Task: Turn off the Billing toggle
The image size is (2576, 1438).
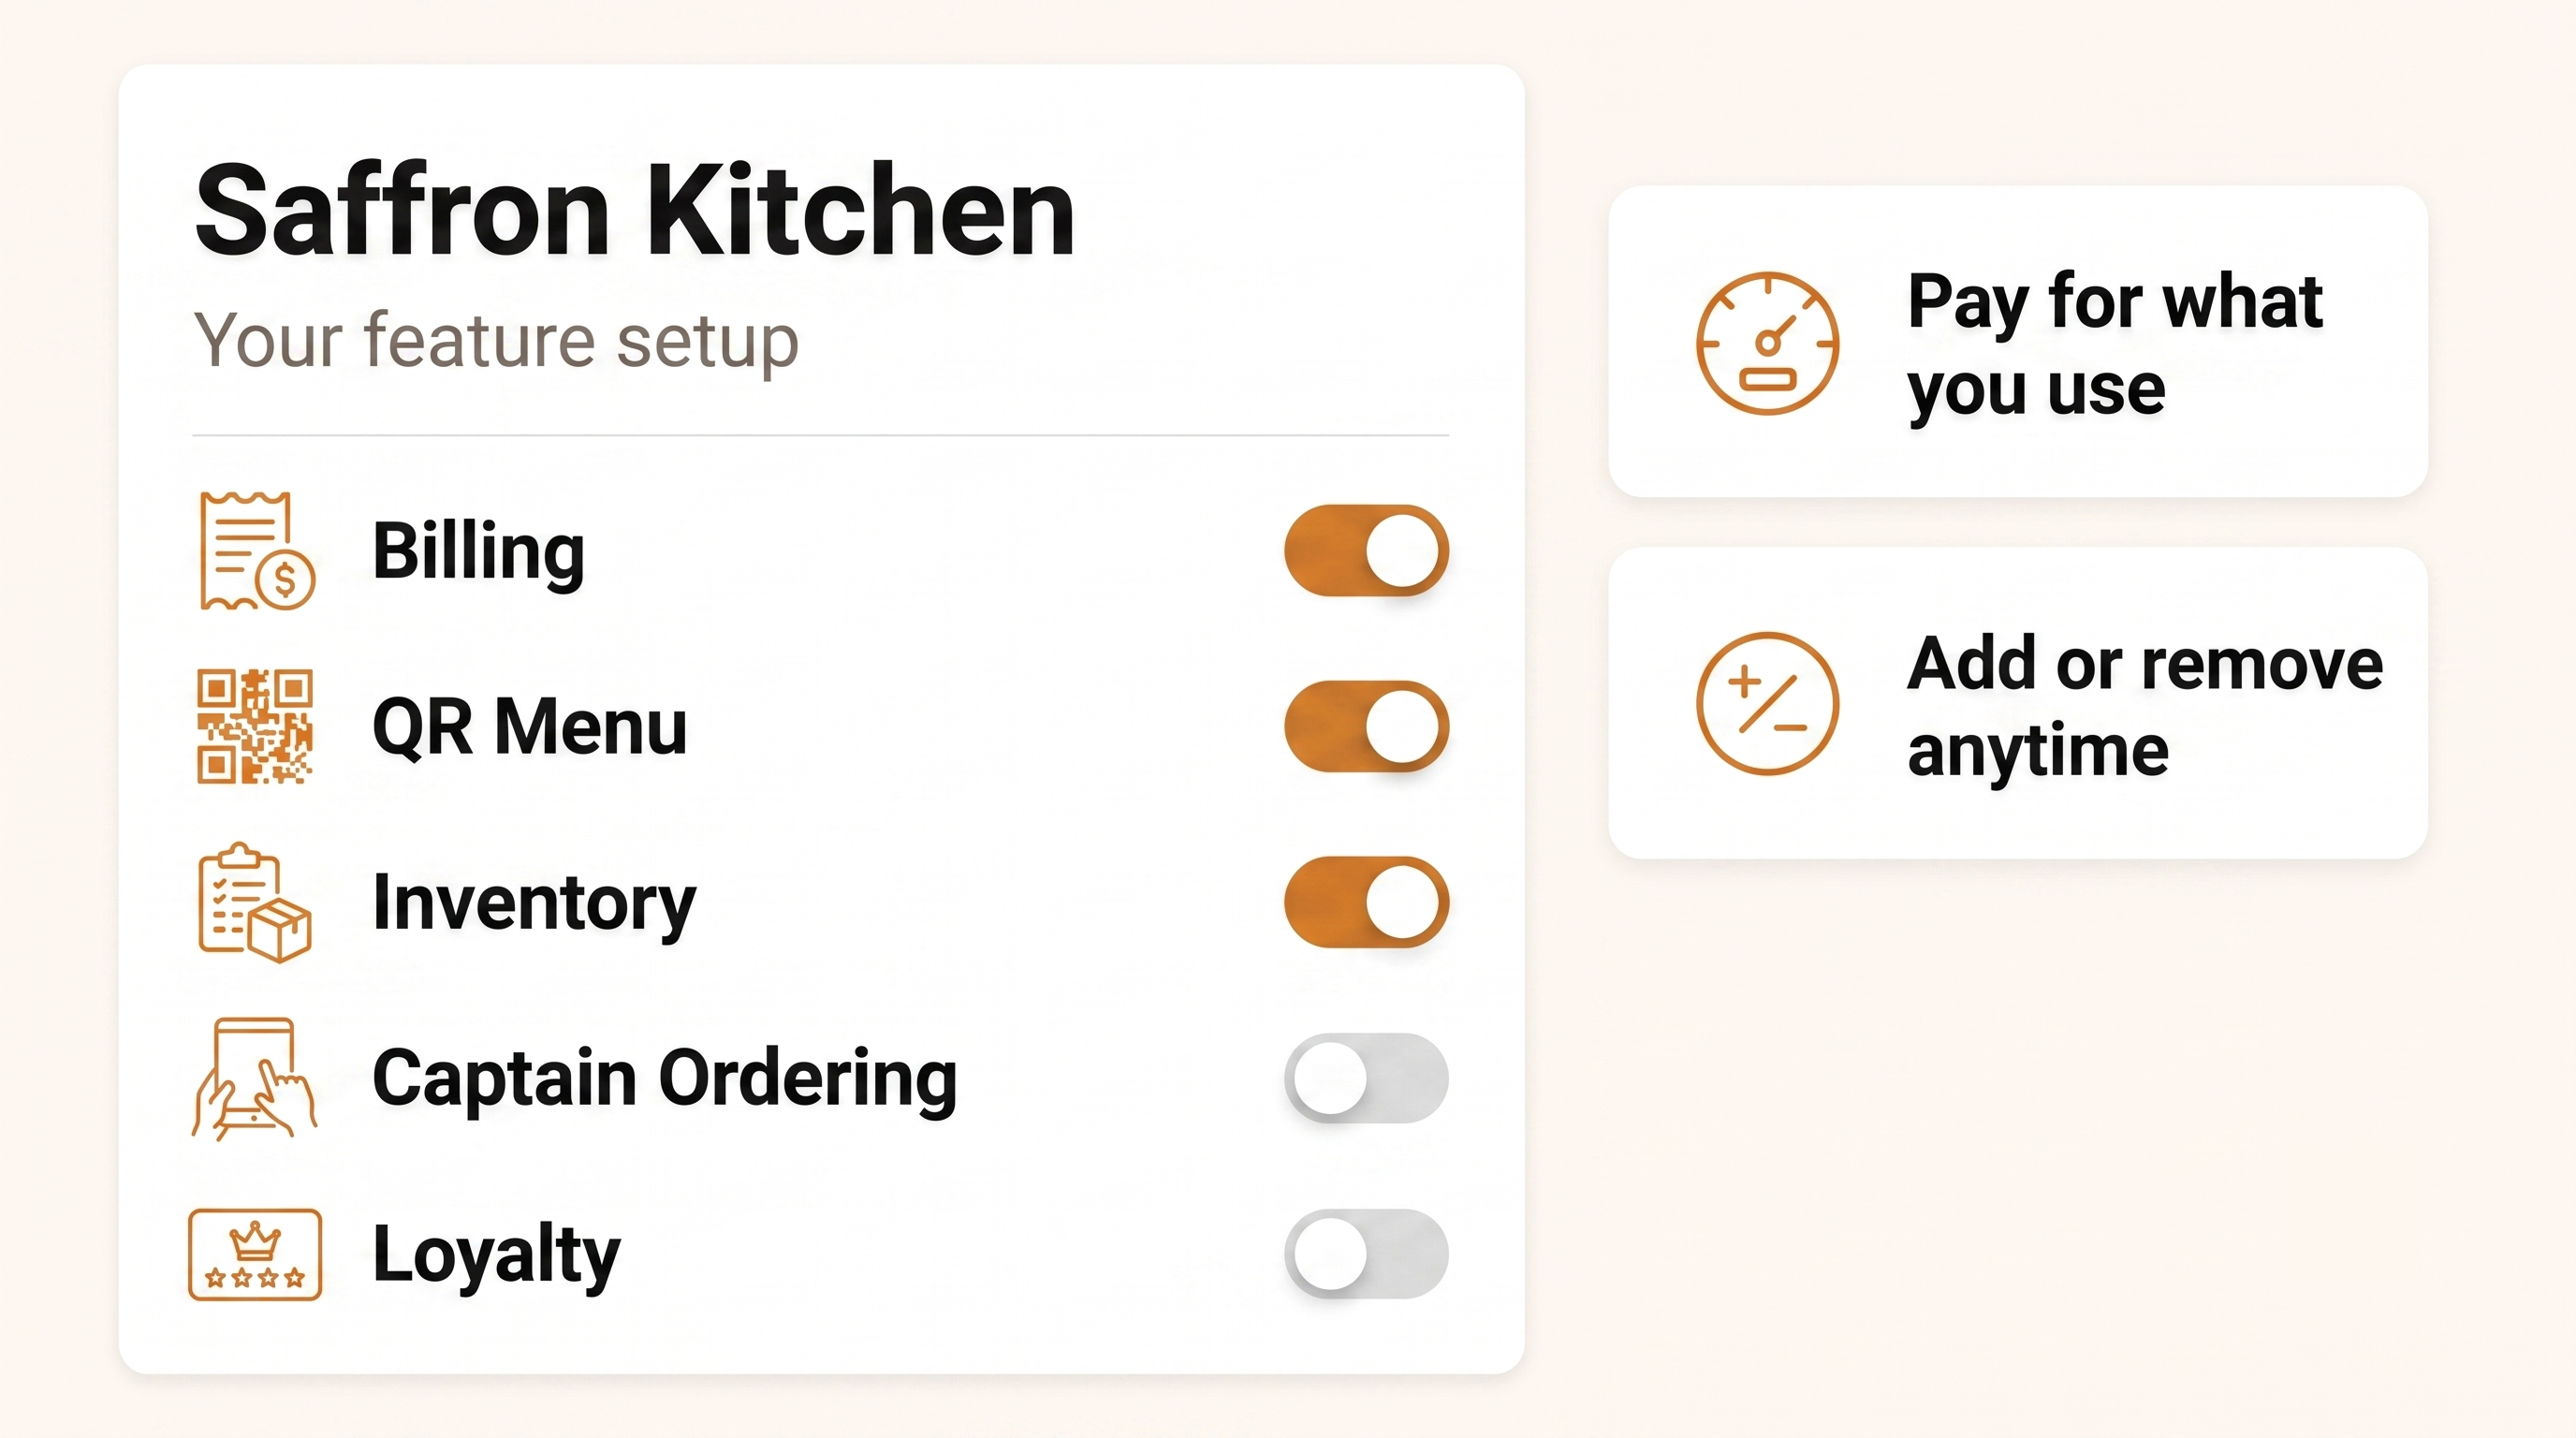Action: click(x=1366, y=550)
